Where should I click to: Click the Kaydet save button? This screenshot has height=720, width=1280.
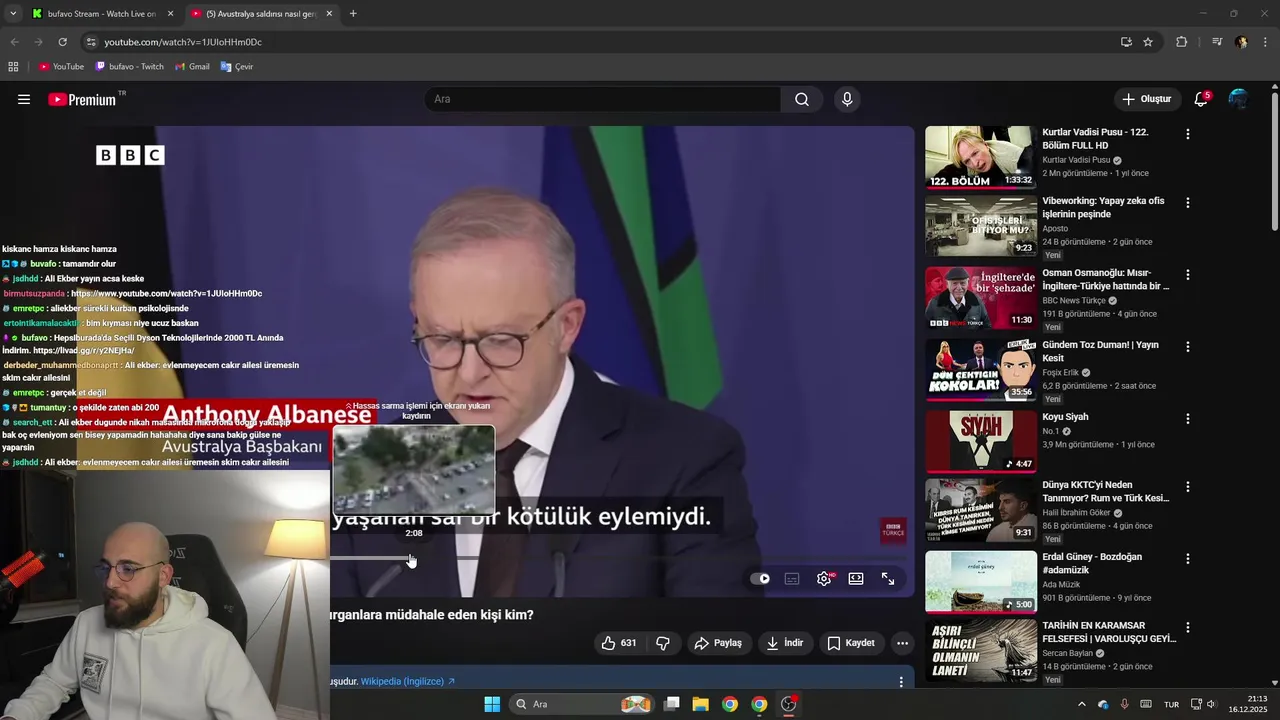851,643
